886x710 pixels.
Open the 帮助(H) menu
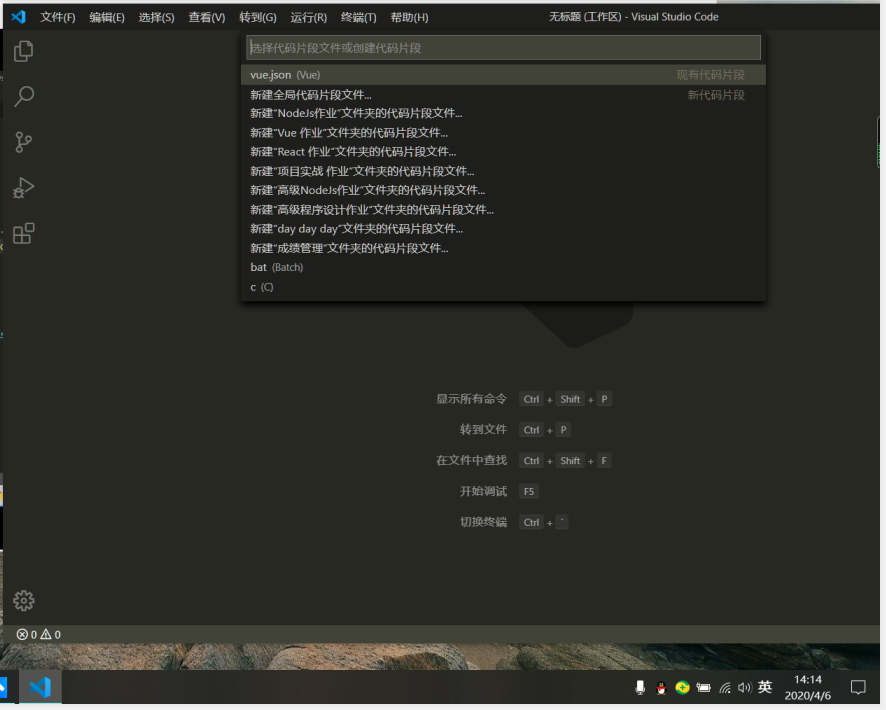410,17
